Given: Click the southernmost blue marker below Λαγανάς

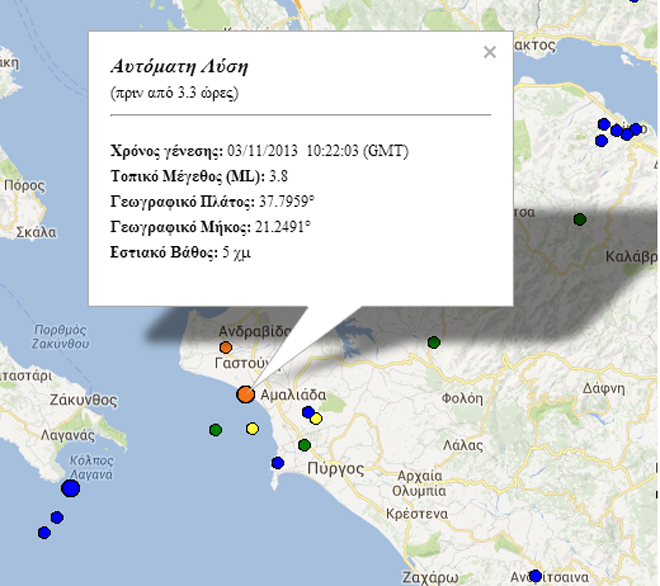Looking at the screenshot, I should [43, 533].
